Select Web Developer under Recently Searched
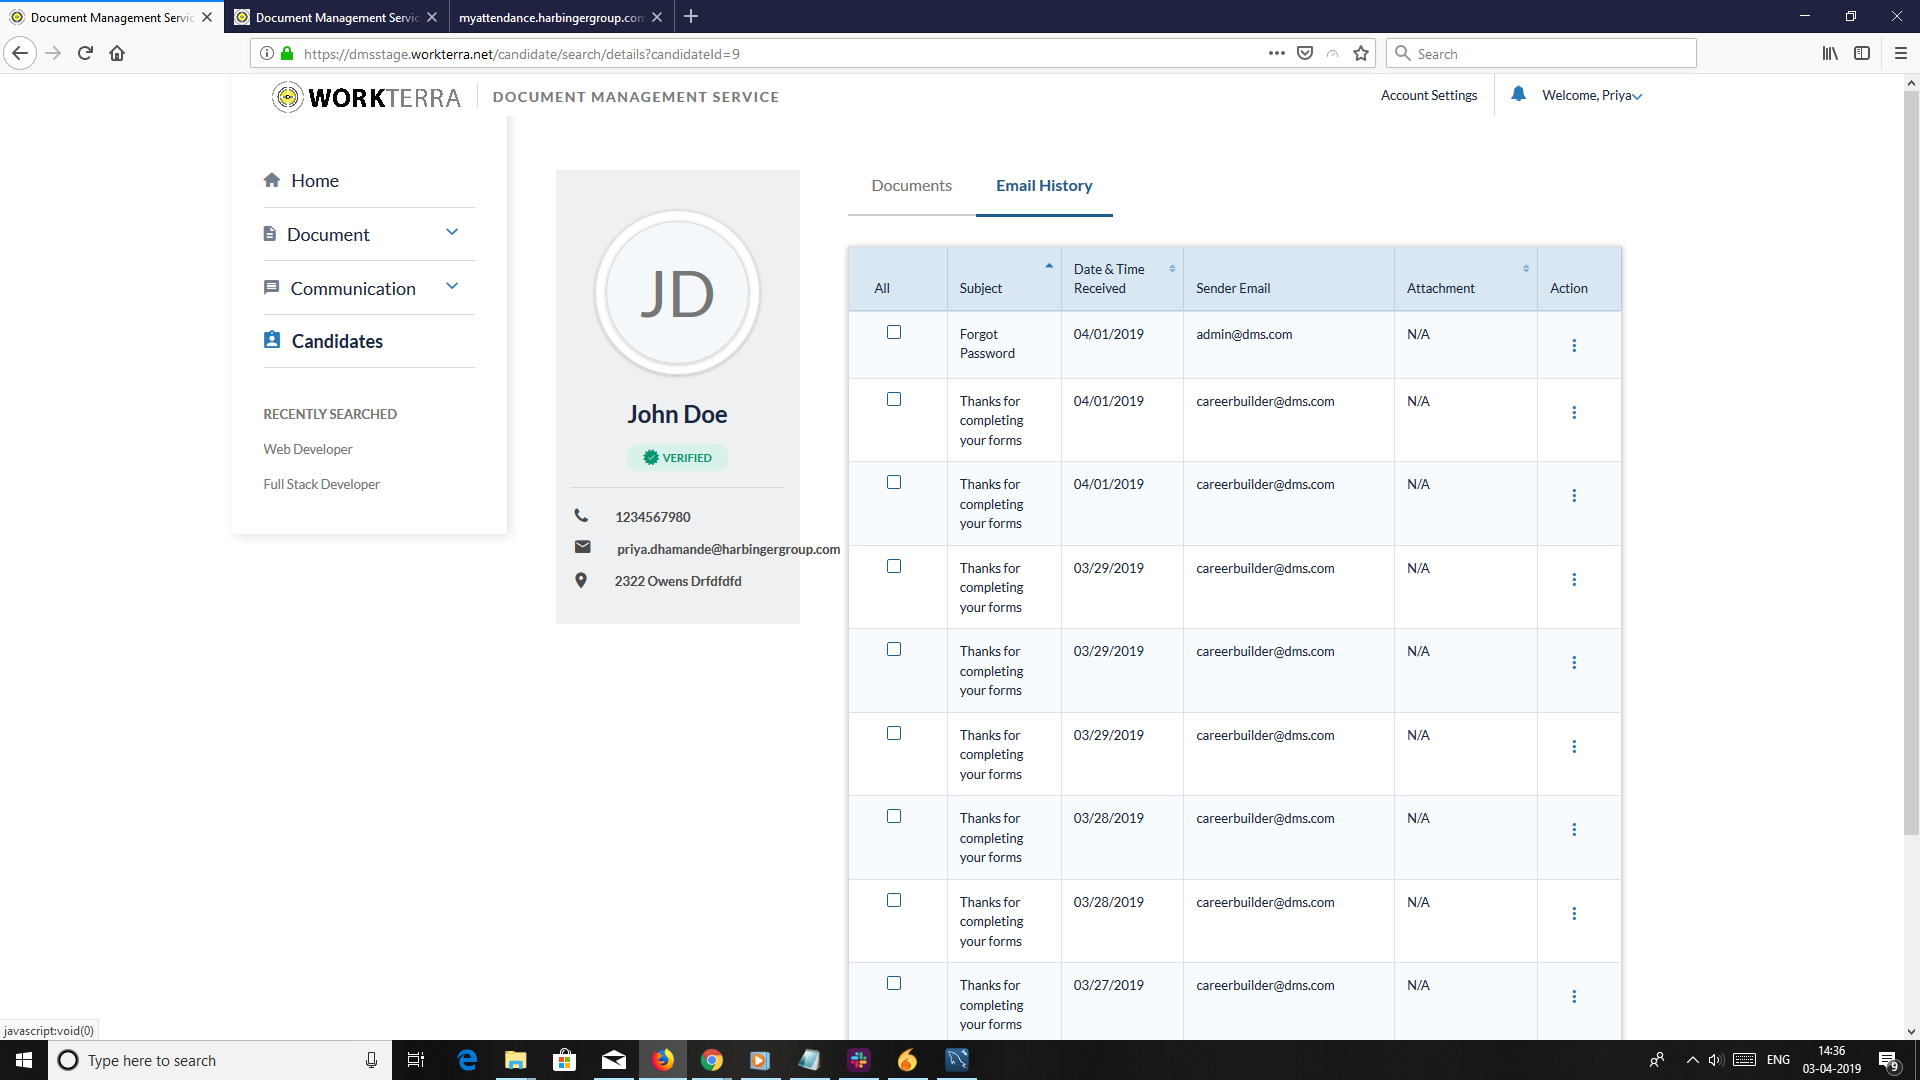Screen dimensions: 1920x1080 click(307, 448)
